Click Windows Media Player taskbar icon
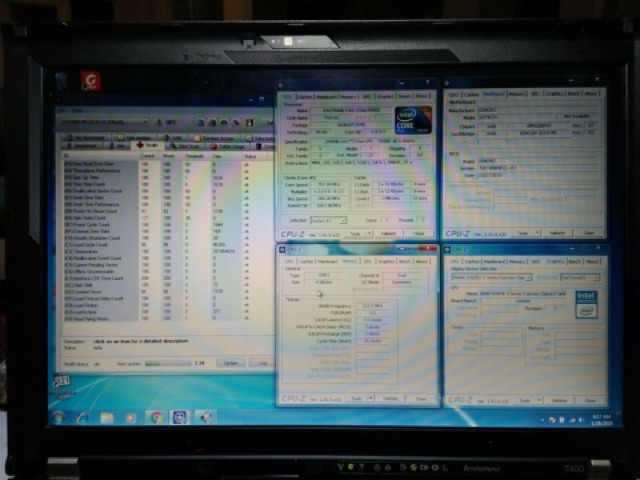The image size is (640, 480). (131, 418)
